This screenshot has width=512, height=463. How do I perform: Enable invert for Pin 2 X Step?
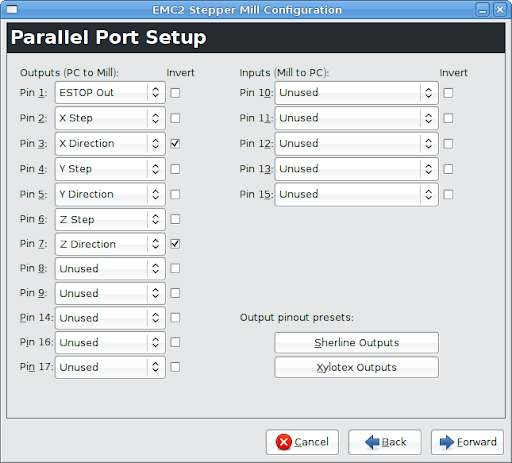pyautogui.click(x=175, y=118)
